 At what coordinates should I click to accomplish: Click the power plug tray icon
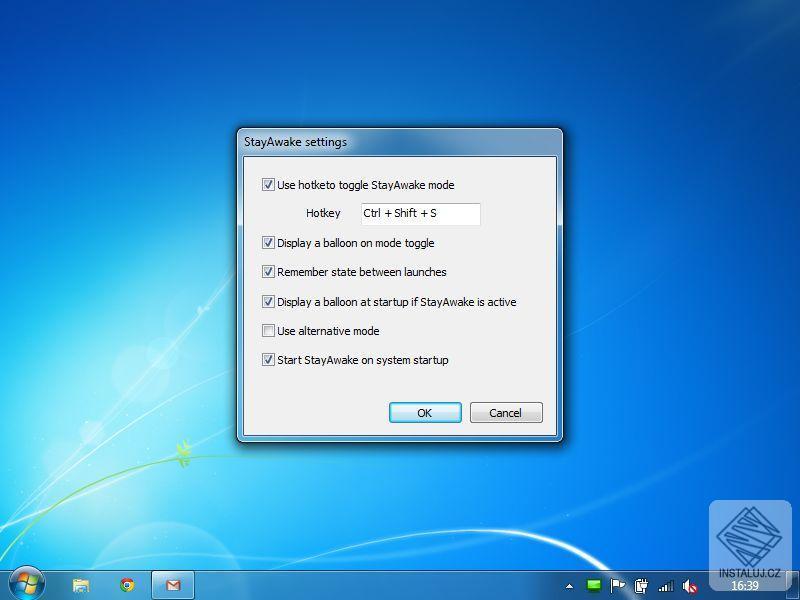[x=641, y=586]
